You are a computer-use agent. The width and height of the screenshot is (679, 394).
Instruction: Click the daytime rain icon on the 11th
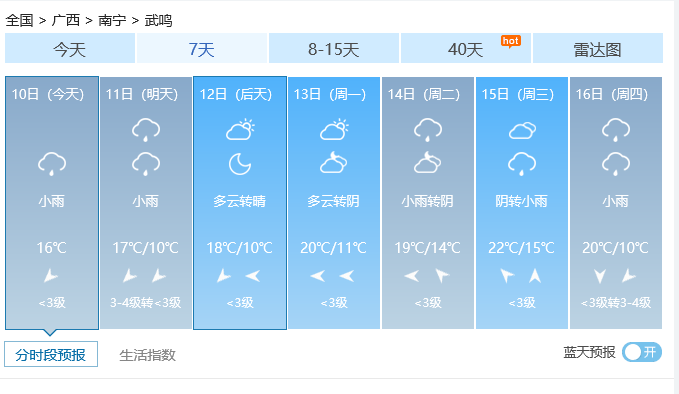pyautogui.click(x=146, y=130)
